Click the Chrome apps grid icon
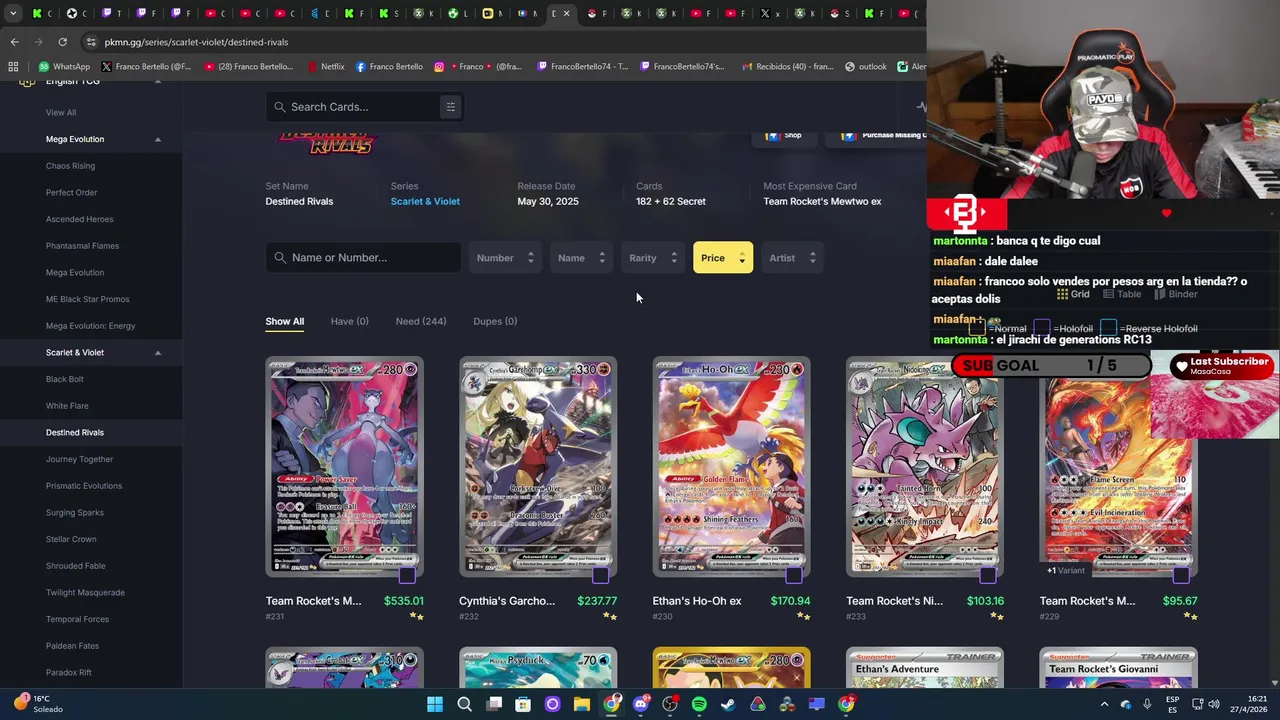Viewport: 1280px width, 720px height. 13,67
